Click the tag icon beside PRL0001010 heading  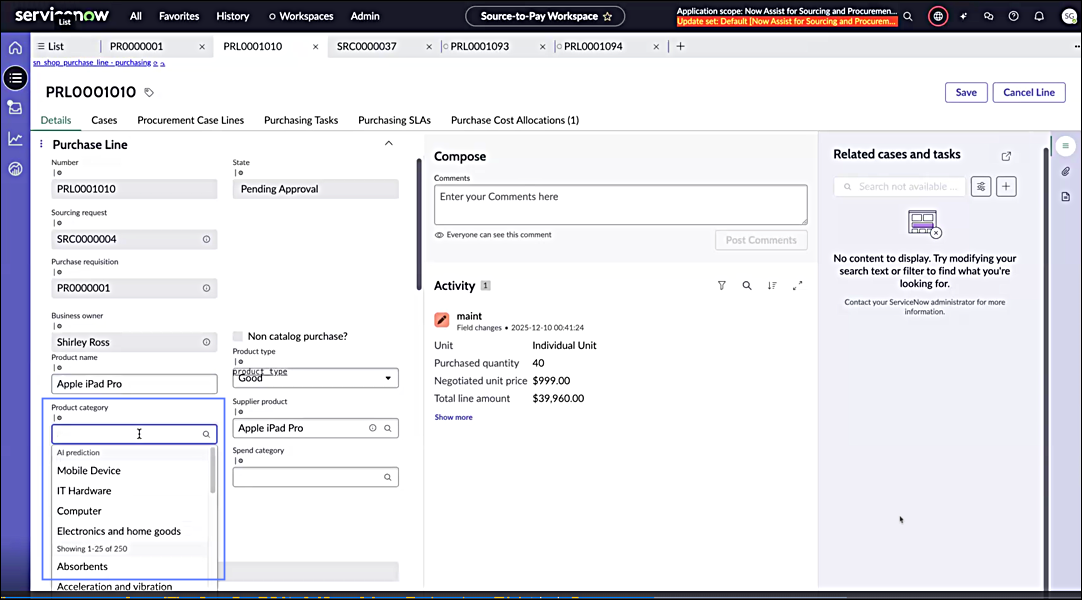pyautogui.click(x=149, y=92)
